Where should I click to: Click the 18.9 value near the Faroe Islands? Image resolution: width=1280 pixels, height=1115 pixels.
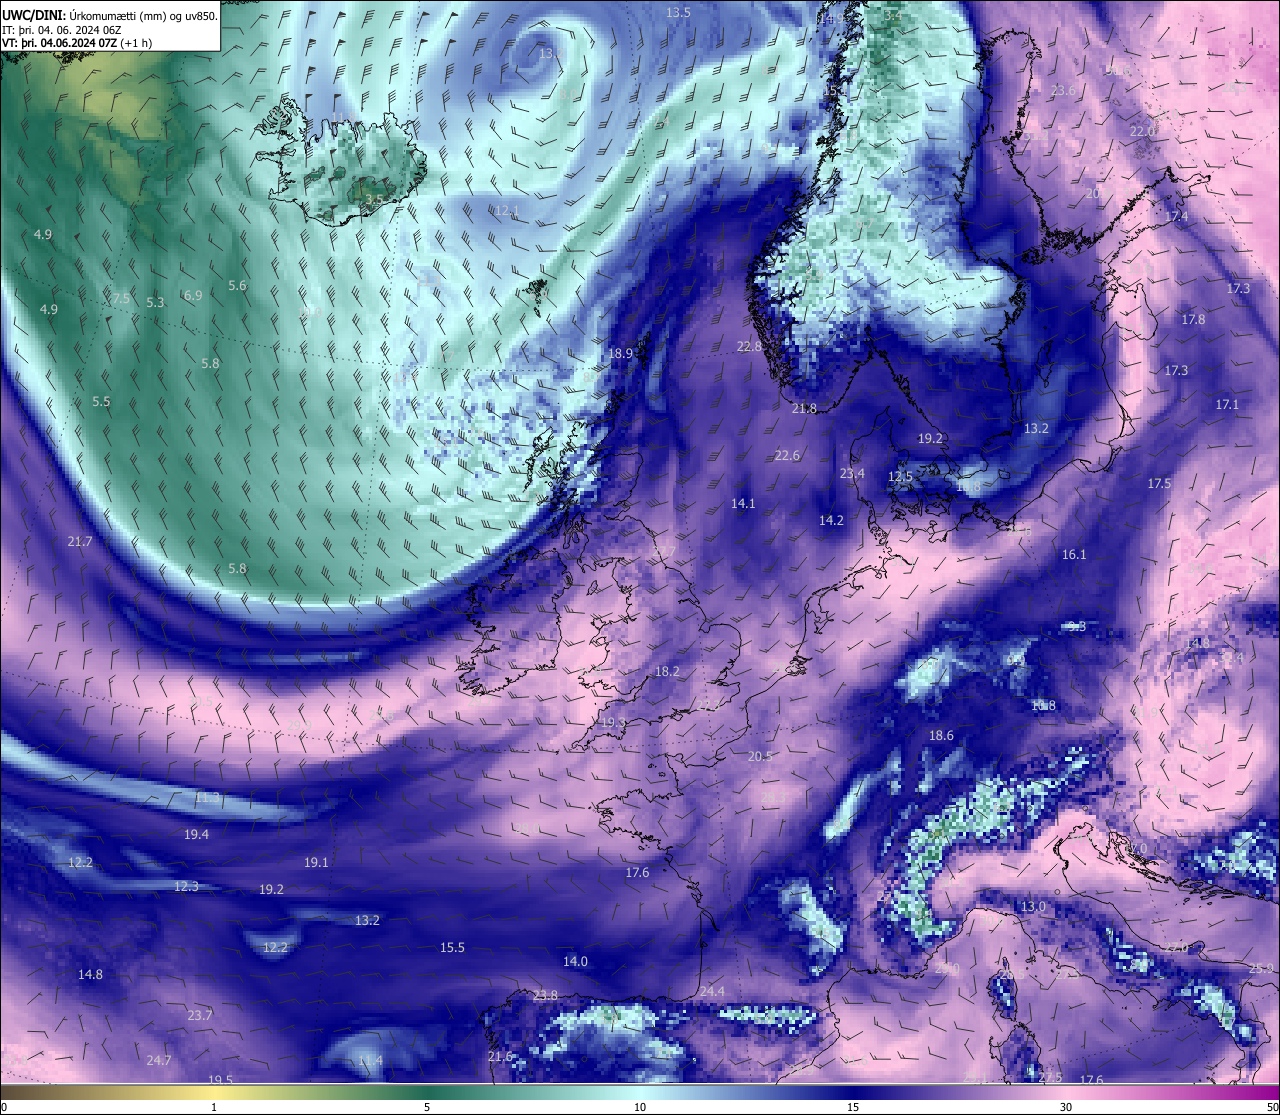(x=621, y=353)
